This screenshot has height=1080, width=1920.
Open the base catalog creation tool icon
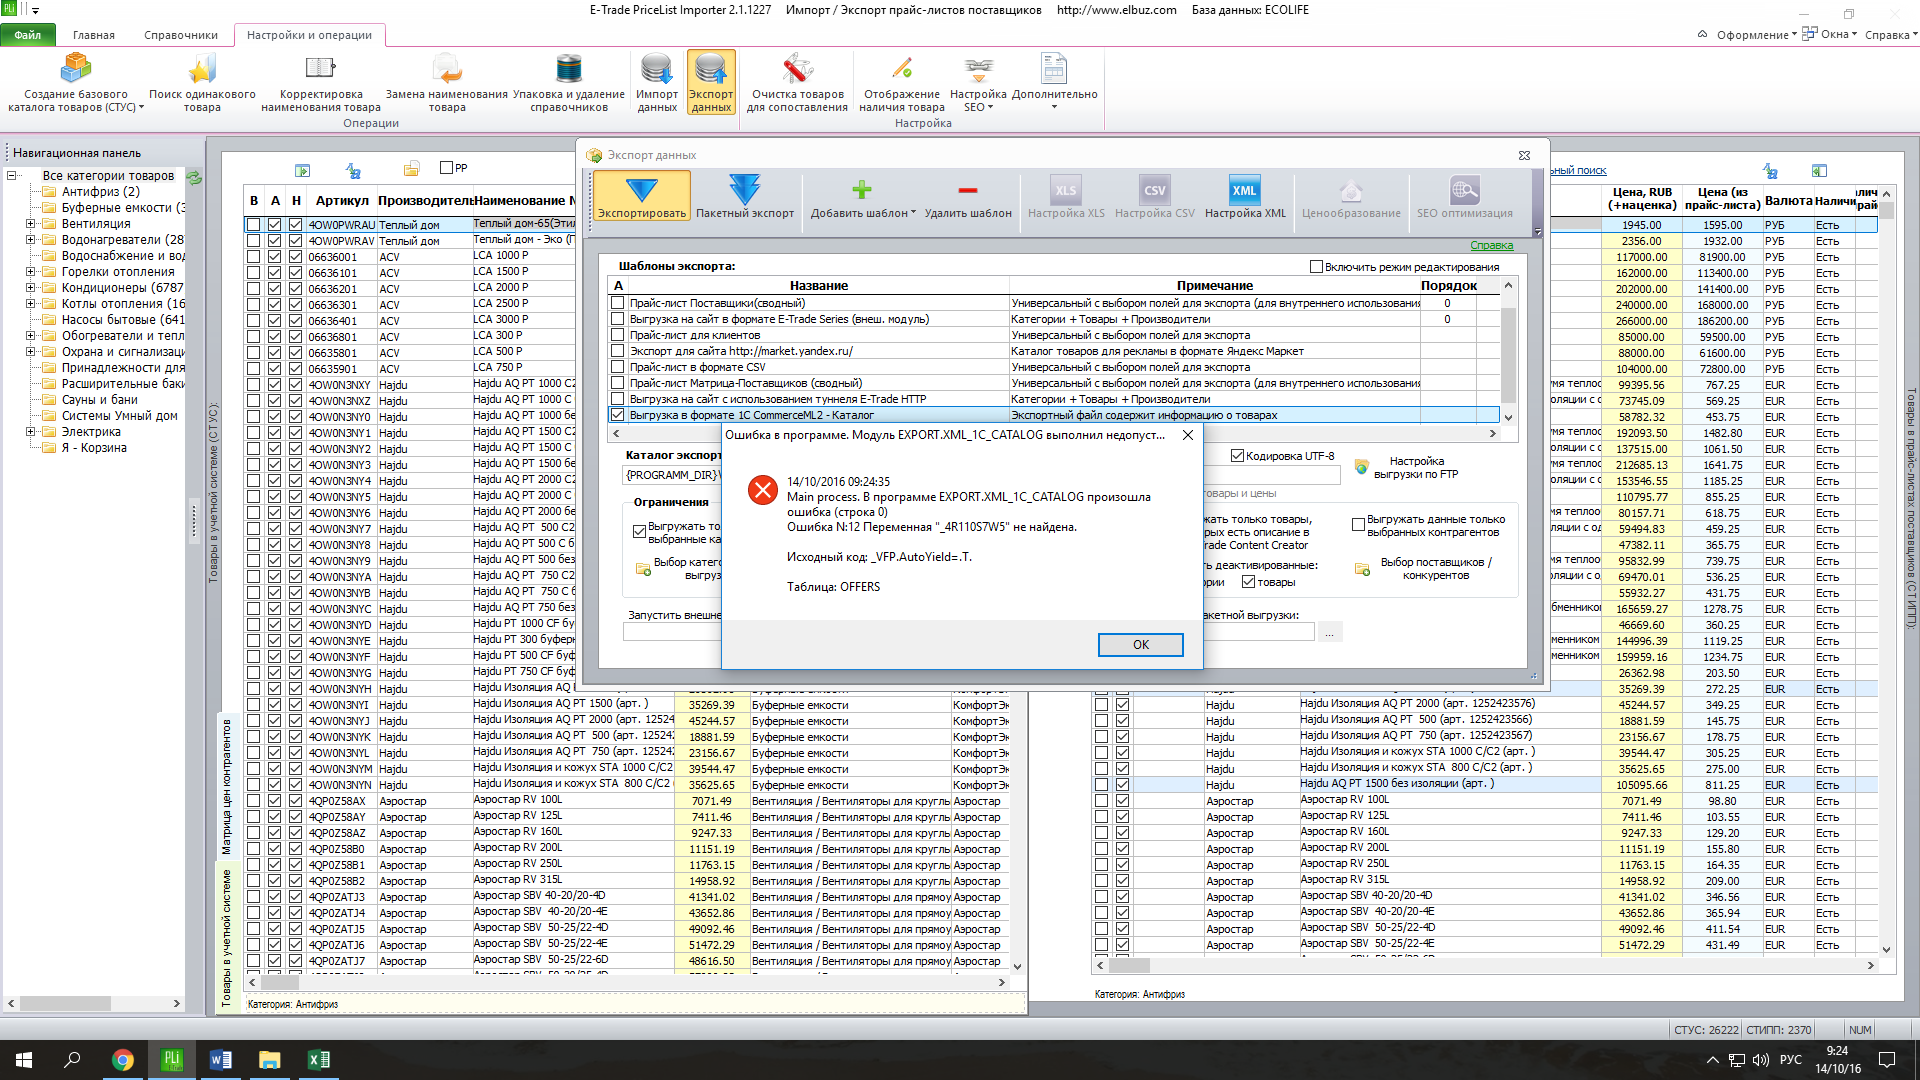coord(76,69)
